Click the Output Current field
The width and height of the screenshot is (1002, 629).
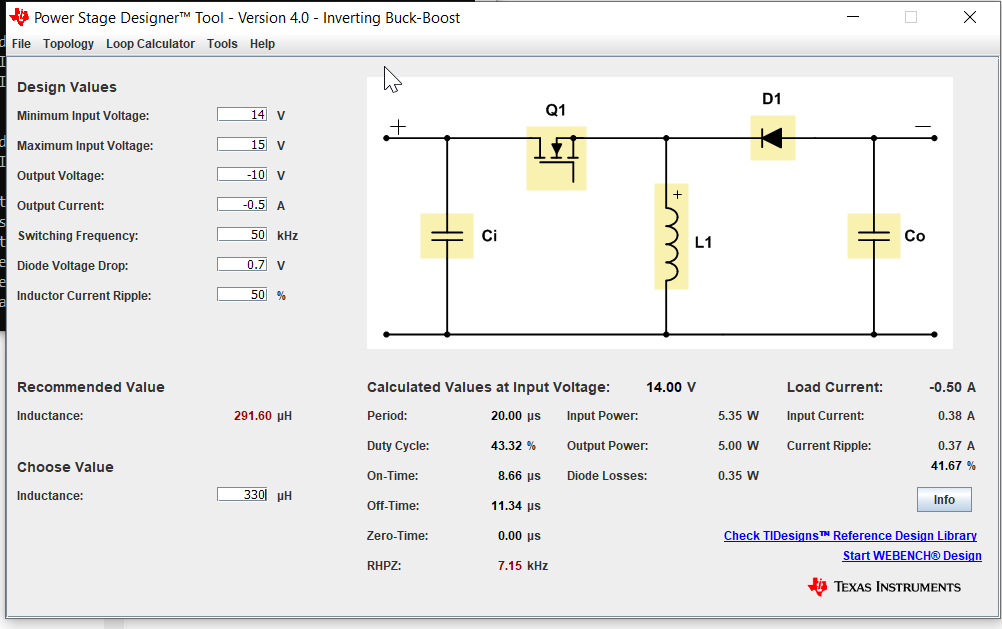pos(242,205)
